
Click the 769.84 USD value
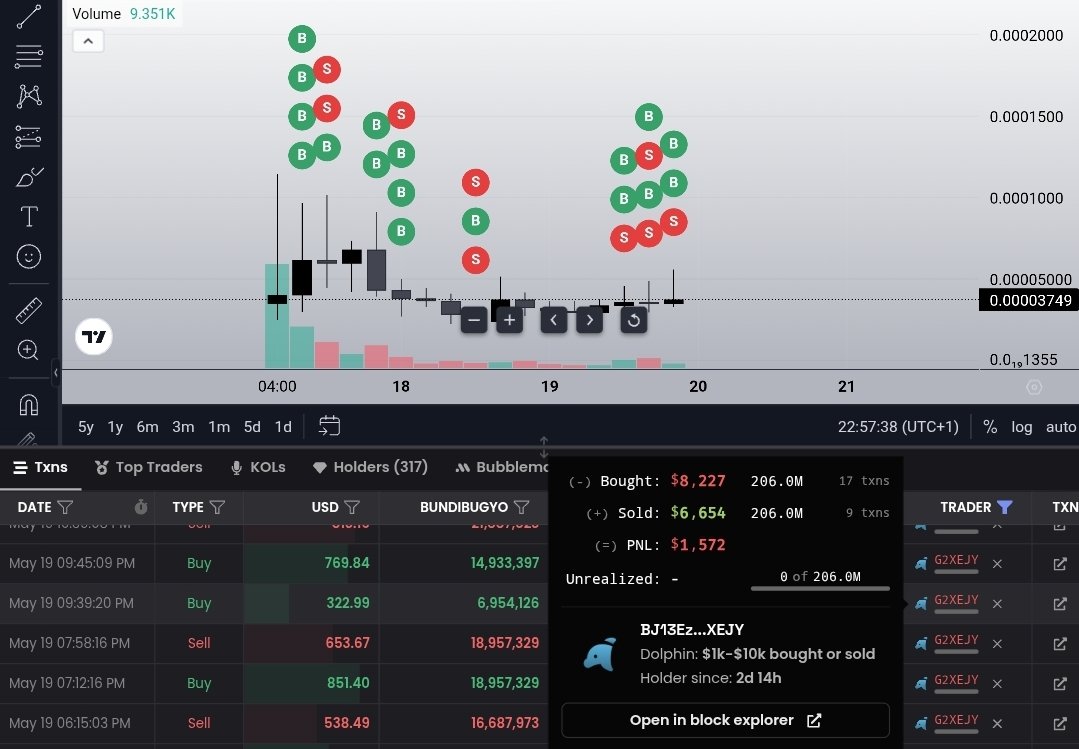[347, 563]
